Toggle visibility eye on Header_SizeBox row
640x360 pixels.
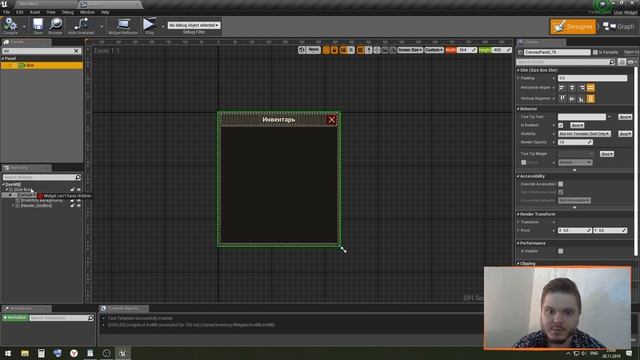point(79,206)
